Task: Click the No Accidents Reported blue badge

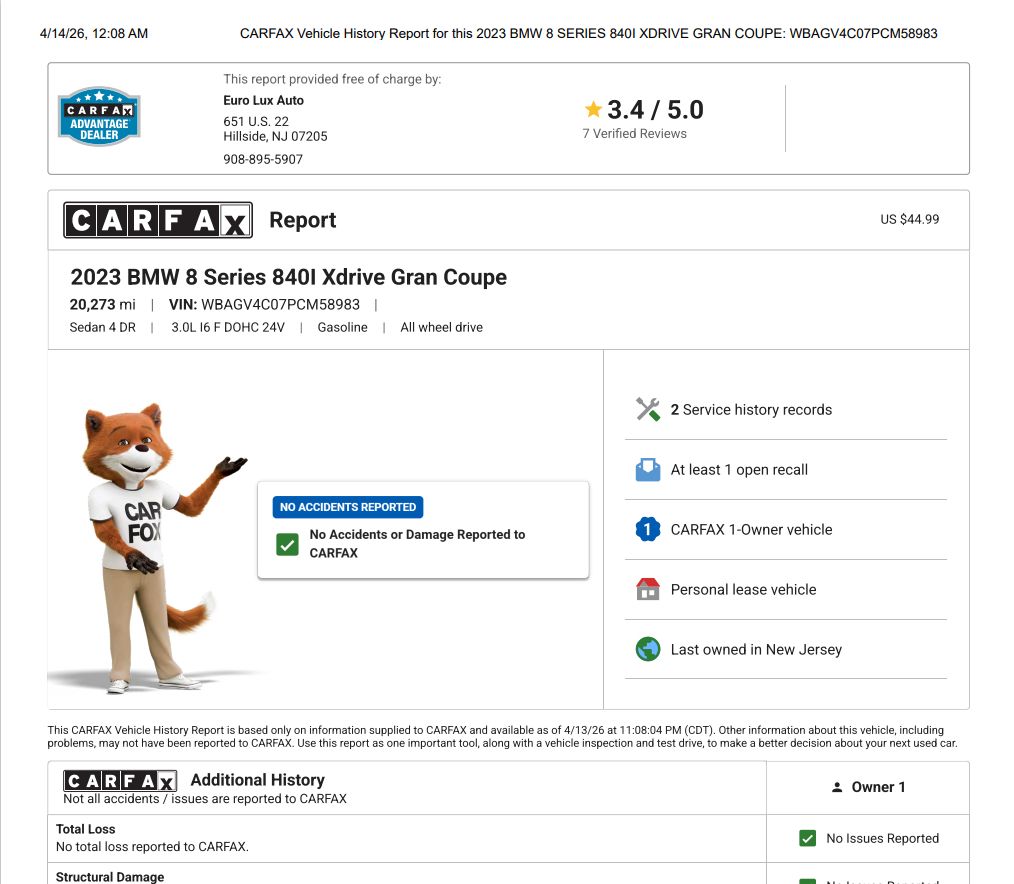Action: pos(348,507)
